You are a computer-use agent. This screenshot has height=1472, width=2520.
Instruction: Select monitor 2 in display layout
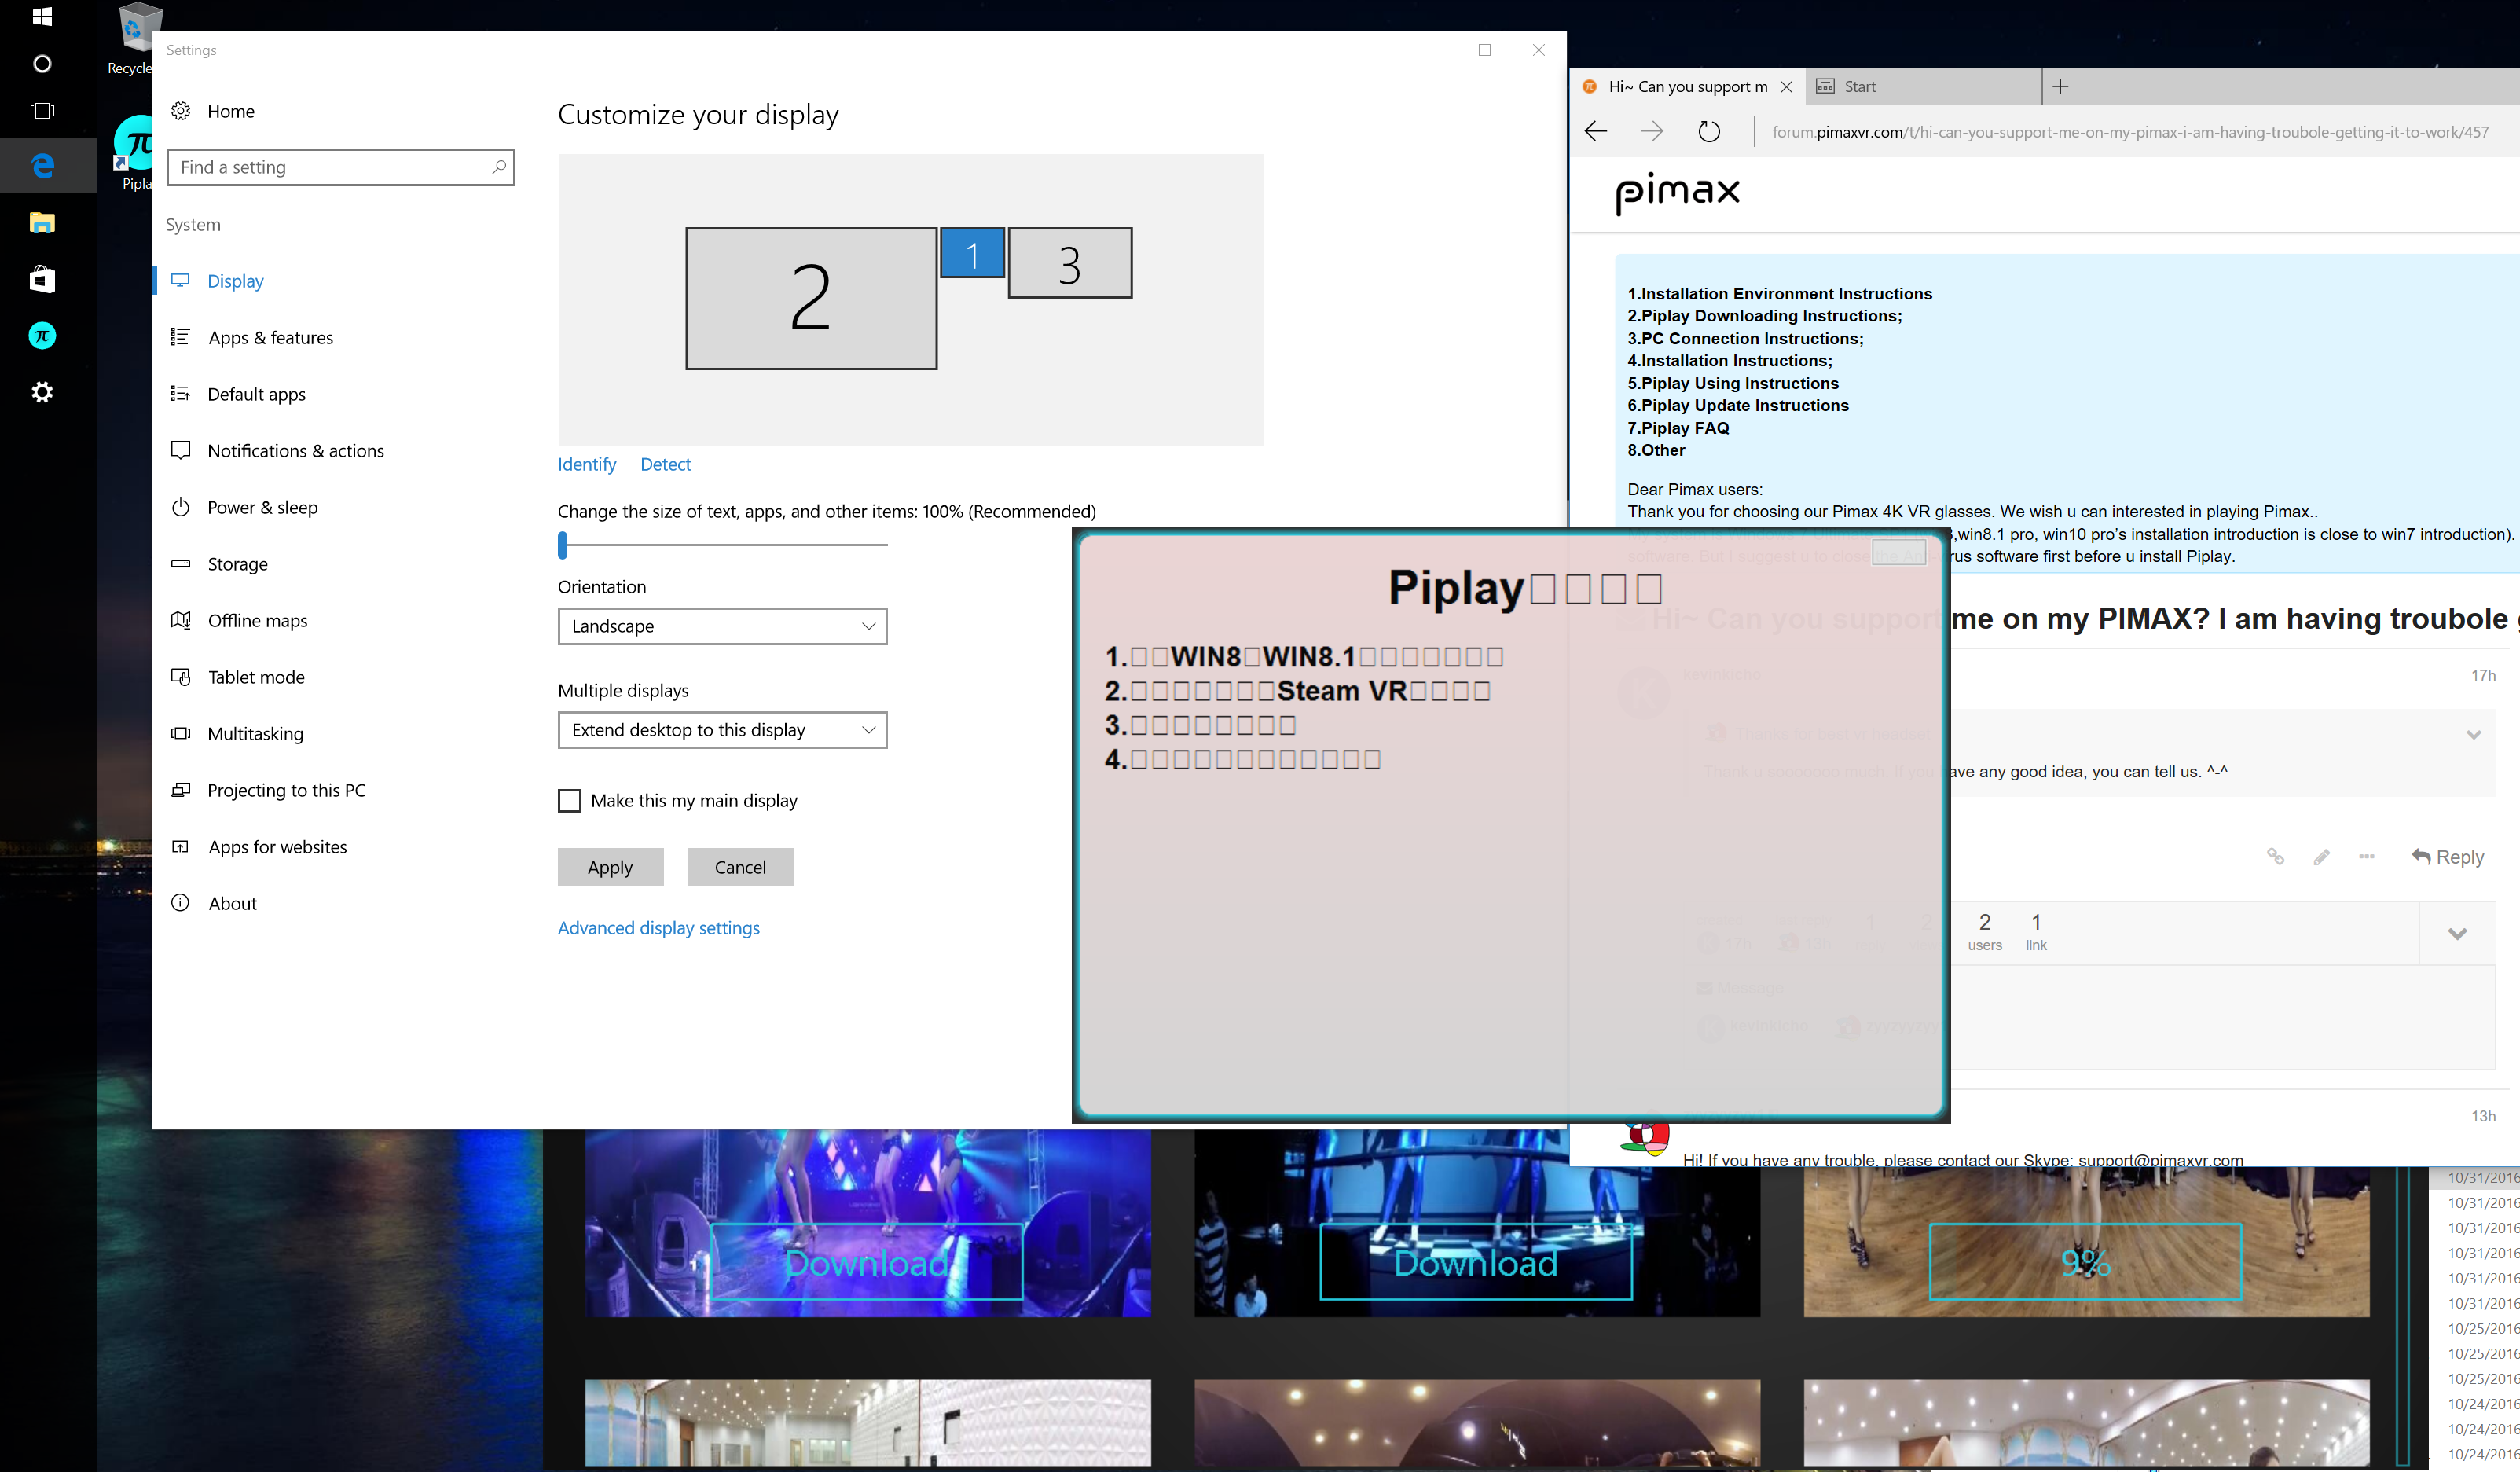pos(811,298)
